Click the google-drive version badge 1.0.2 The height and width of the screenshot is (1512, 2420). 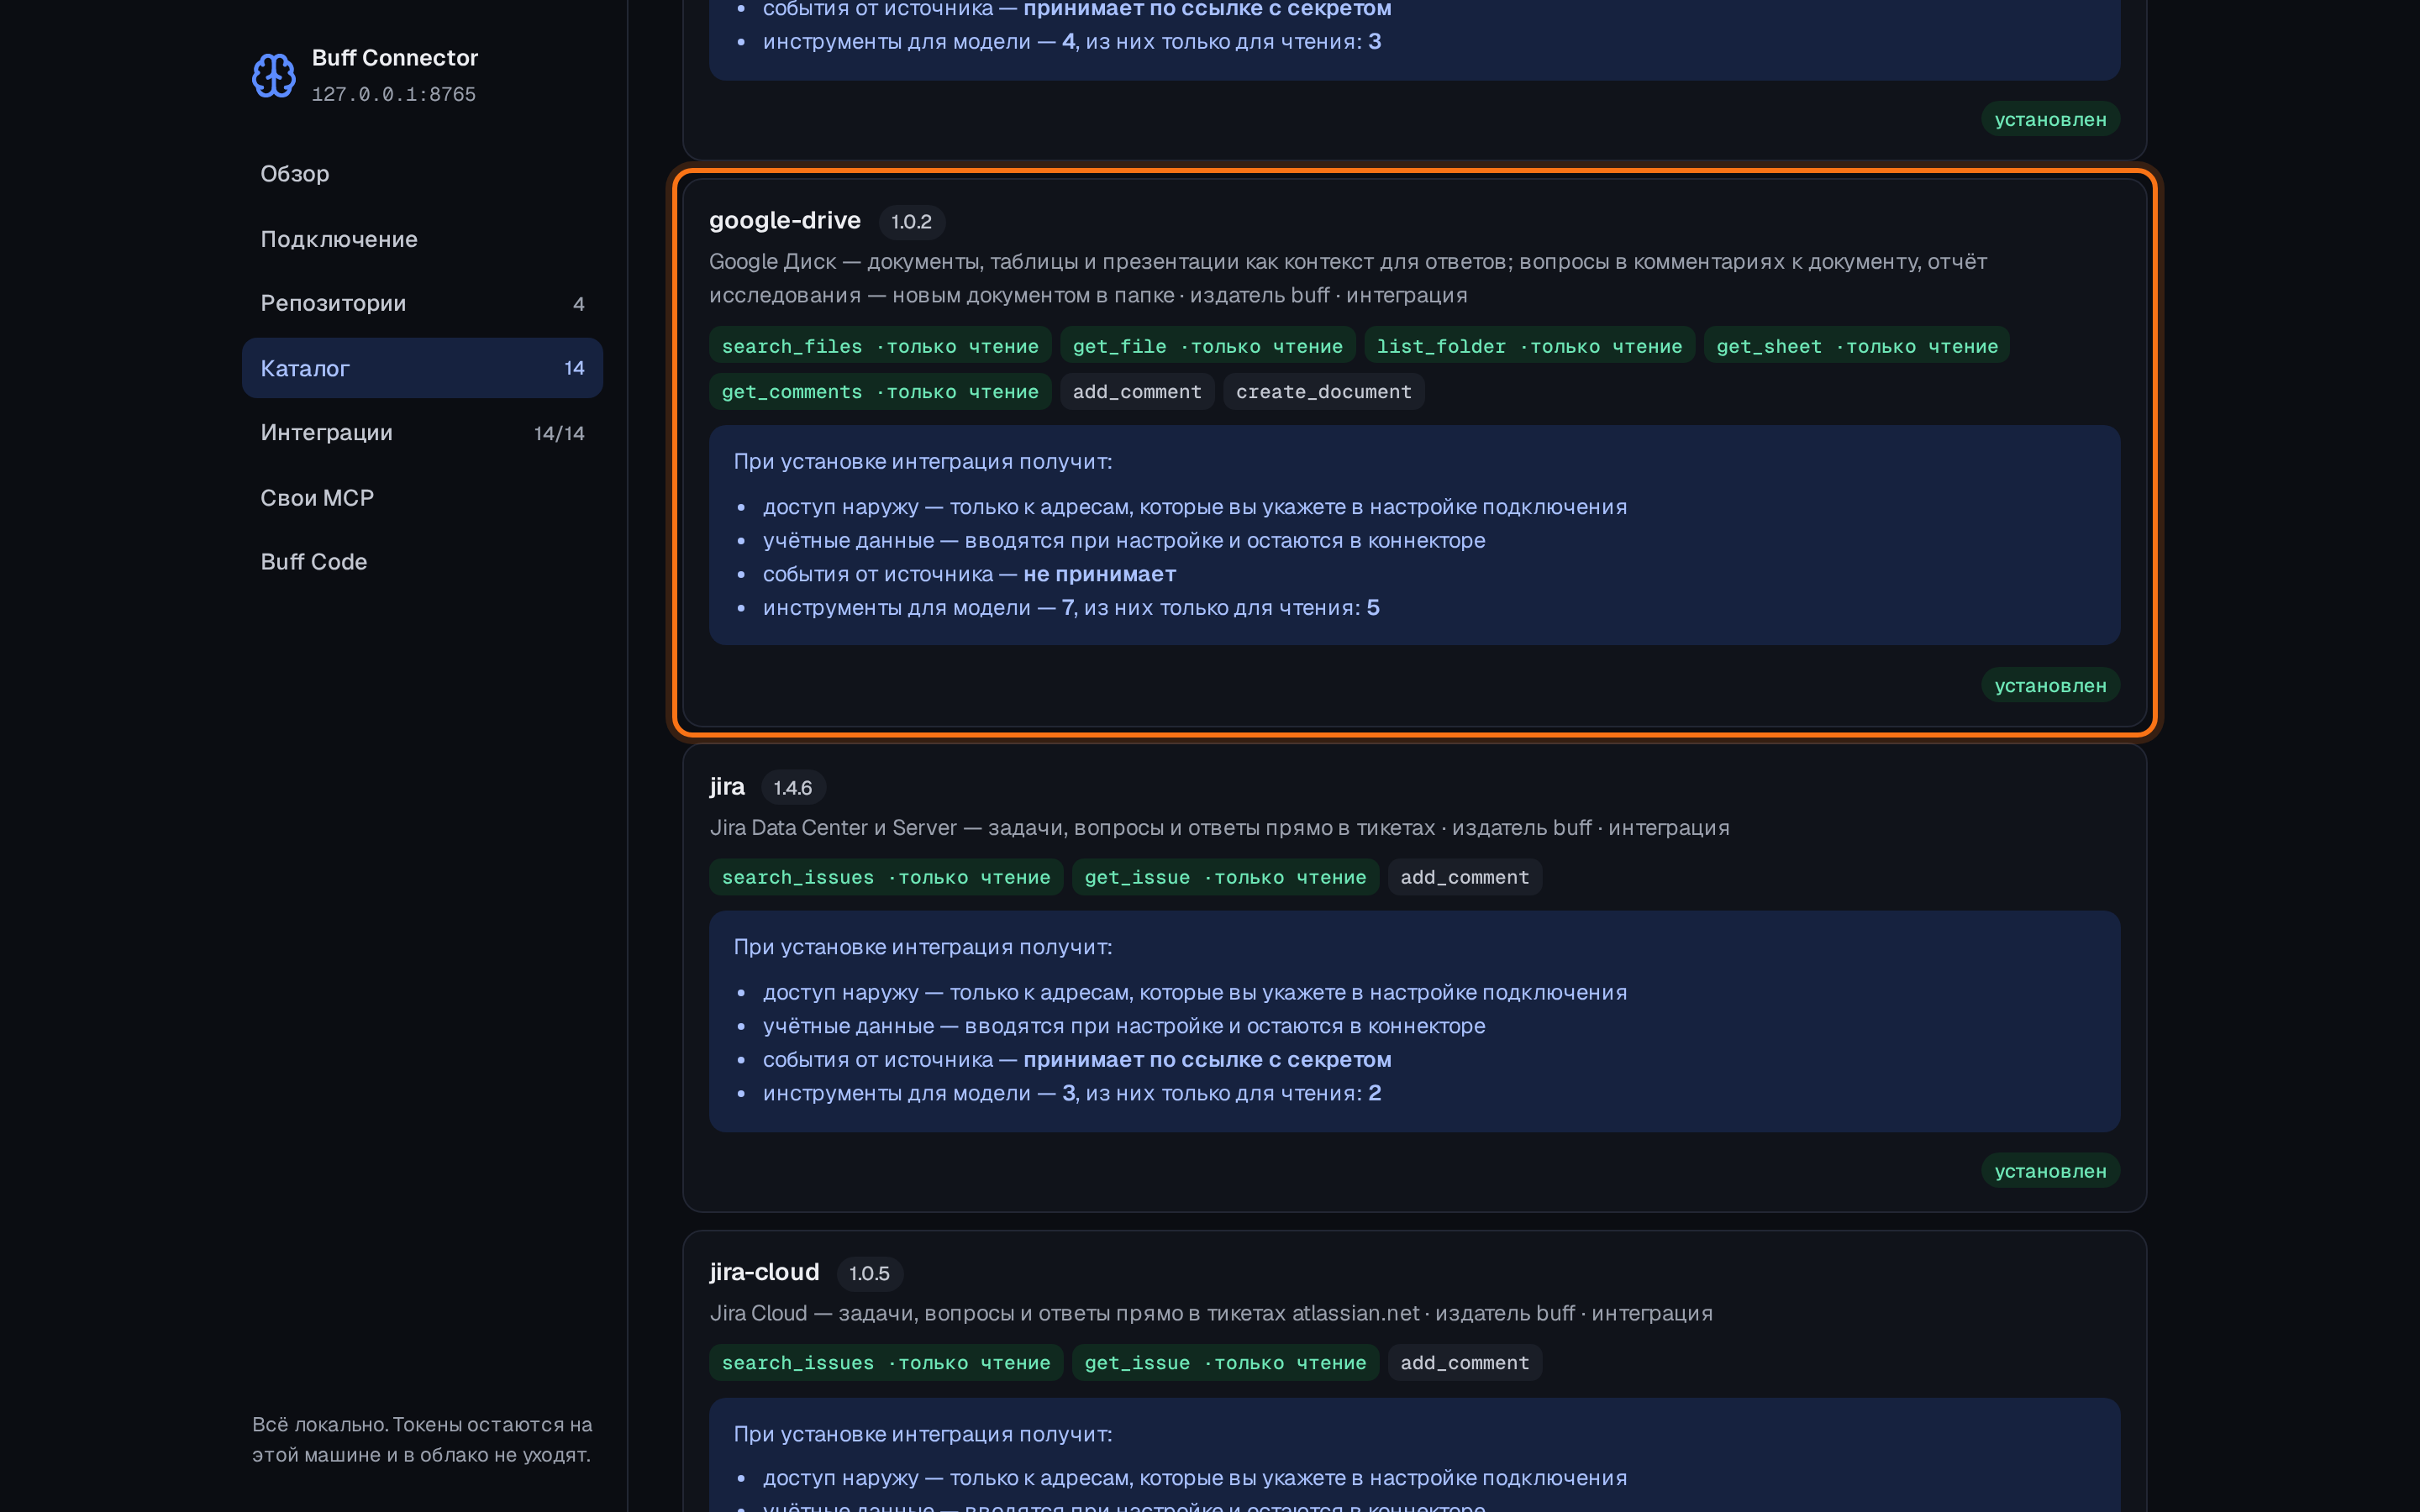point(911,221)
